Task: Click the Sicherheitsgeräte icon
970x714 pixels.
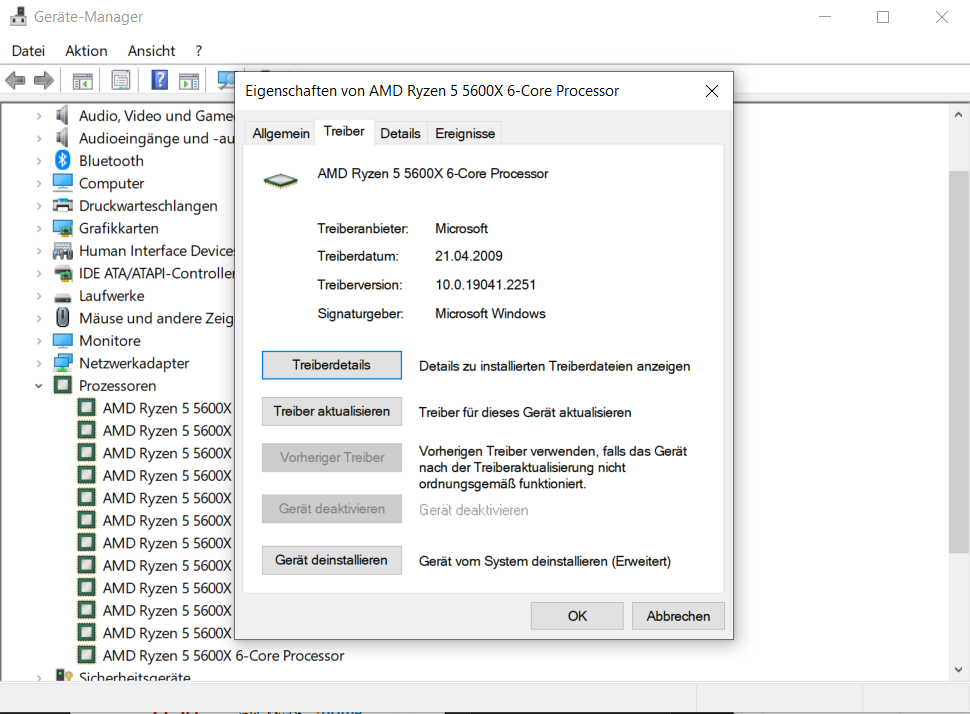Action: pyautogui.click(x=64, y=676)
